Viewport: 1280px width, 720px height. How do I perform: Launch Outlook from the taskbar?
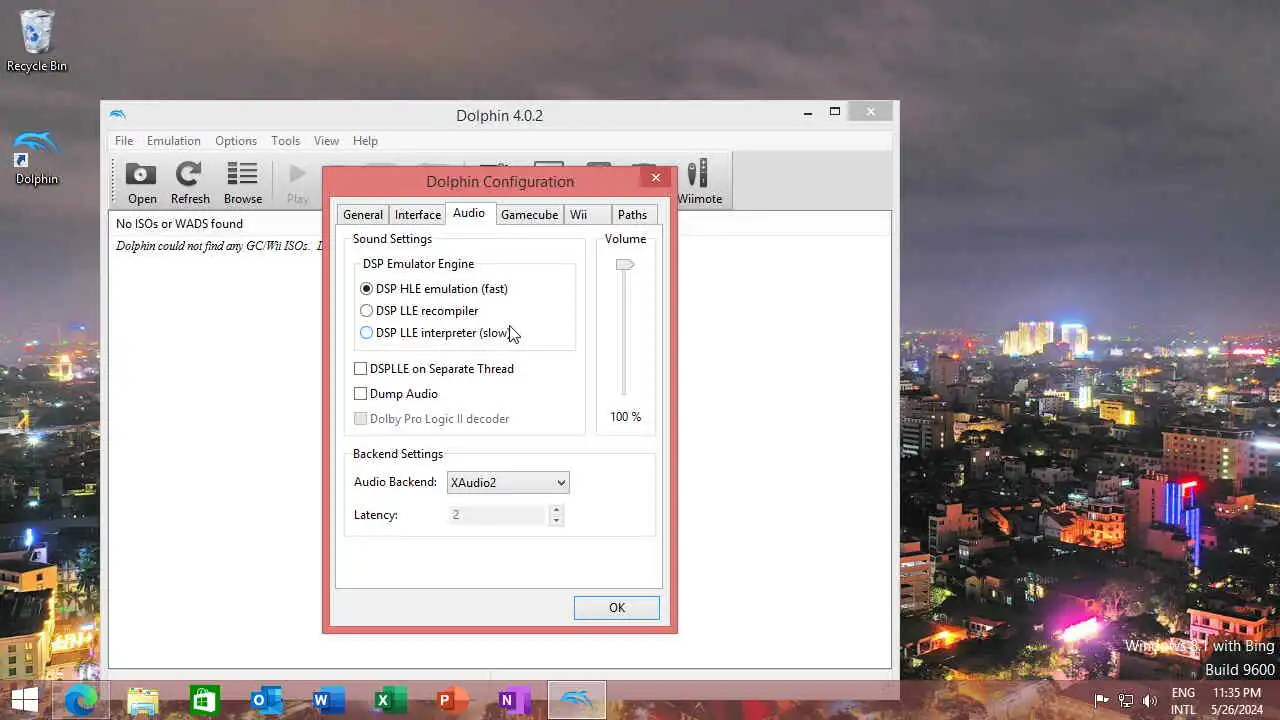tap(267, 700)
